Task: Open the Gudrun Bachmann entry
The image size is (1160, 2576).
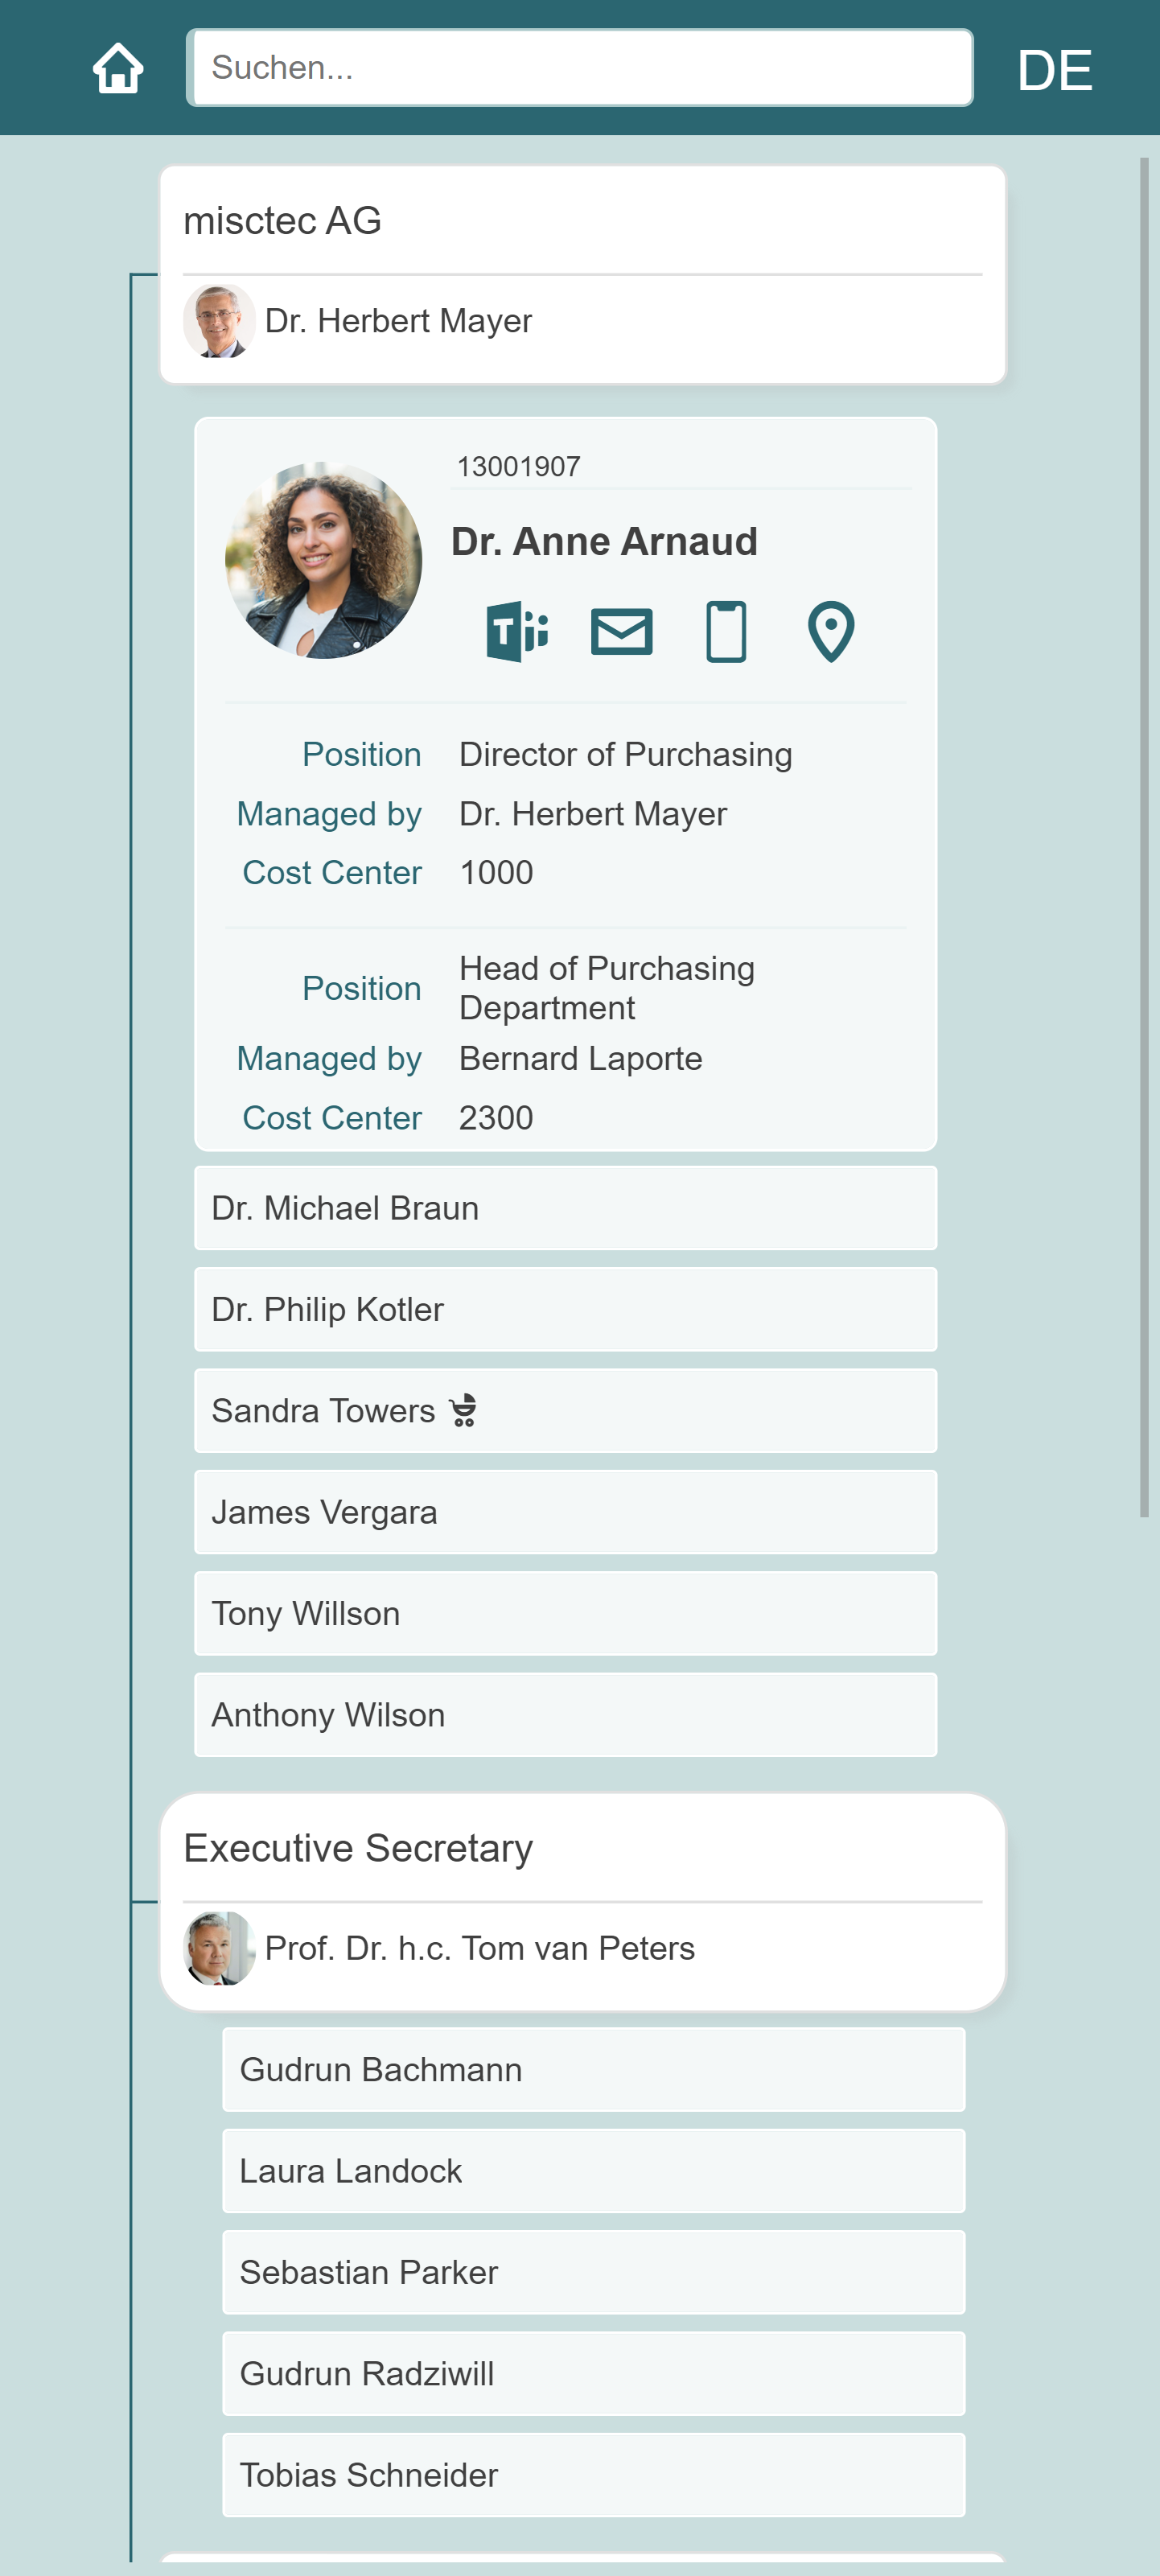Action: click(x=593, y=2069)
